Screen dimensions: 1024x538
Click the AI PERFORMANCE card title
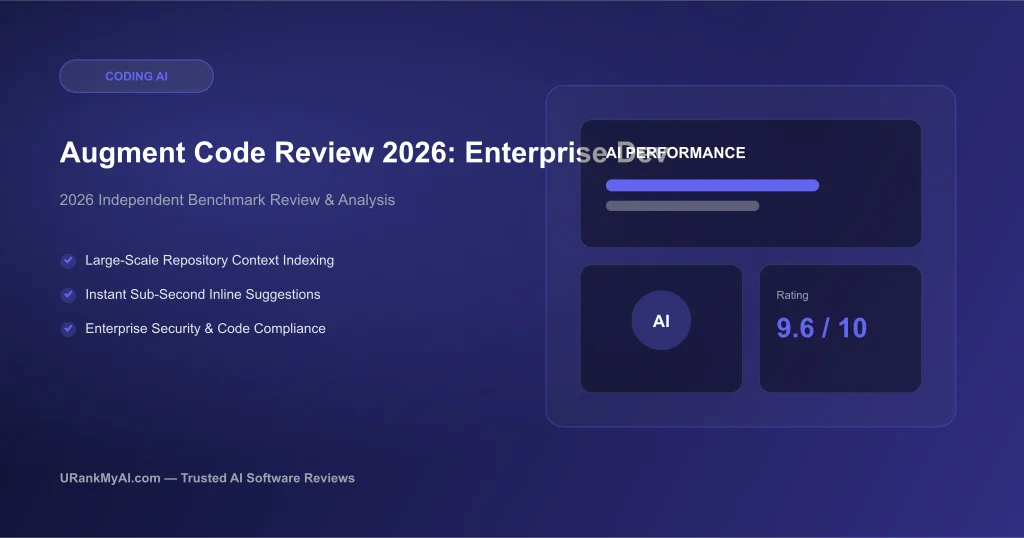coord(675,153)
